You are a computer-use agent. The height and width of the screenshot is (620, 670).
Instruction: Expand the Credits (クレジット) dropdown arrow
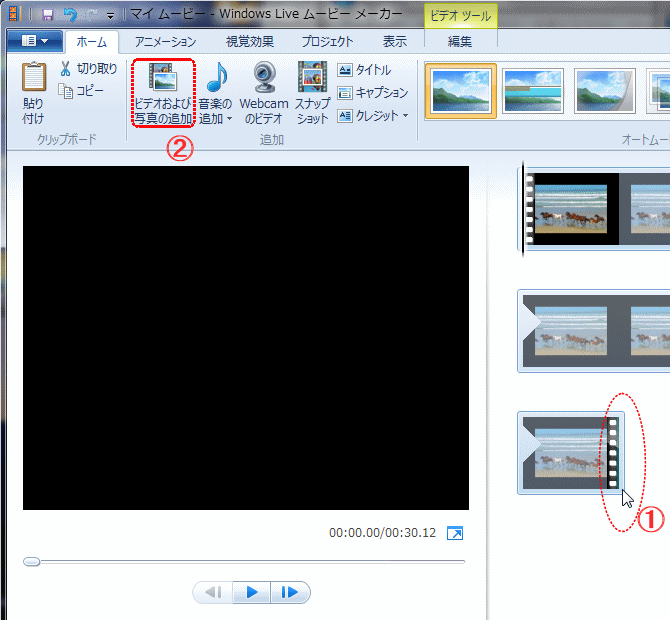click(406, 116)
